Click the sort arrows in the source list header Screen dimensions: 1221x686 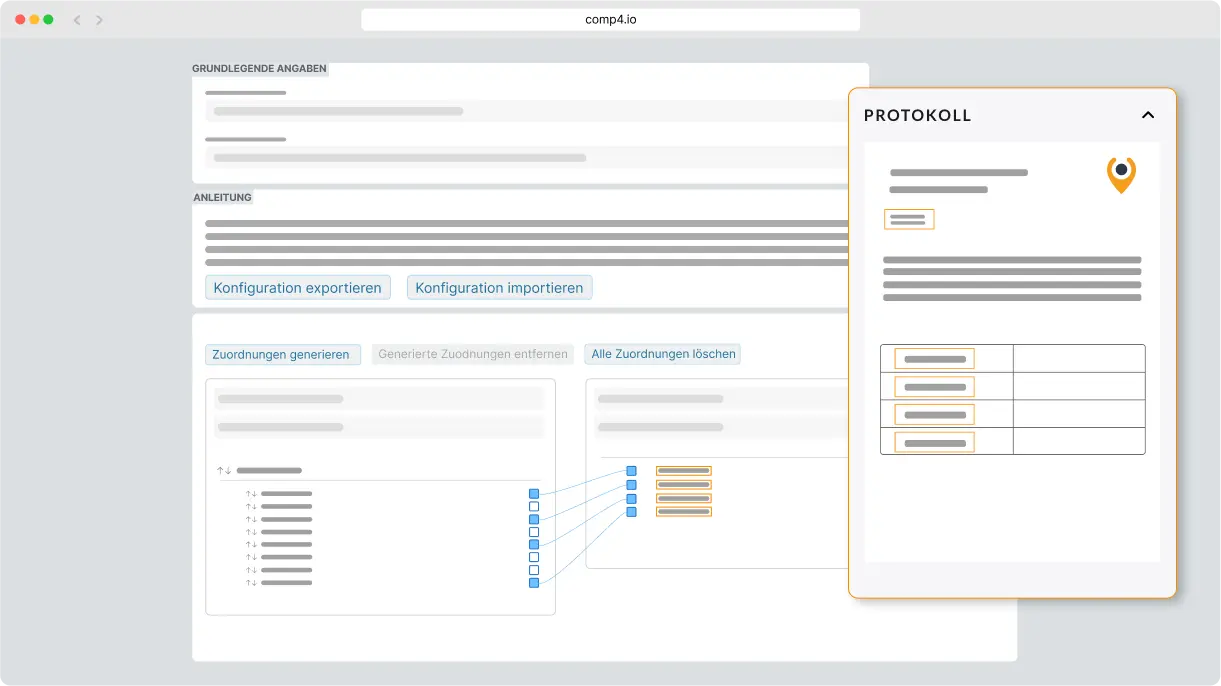[224, 470]
